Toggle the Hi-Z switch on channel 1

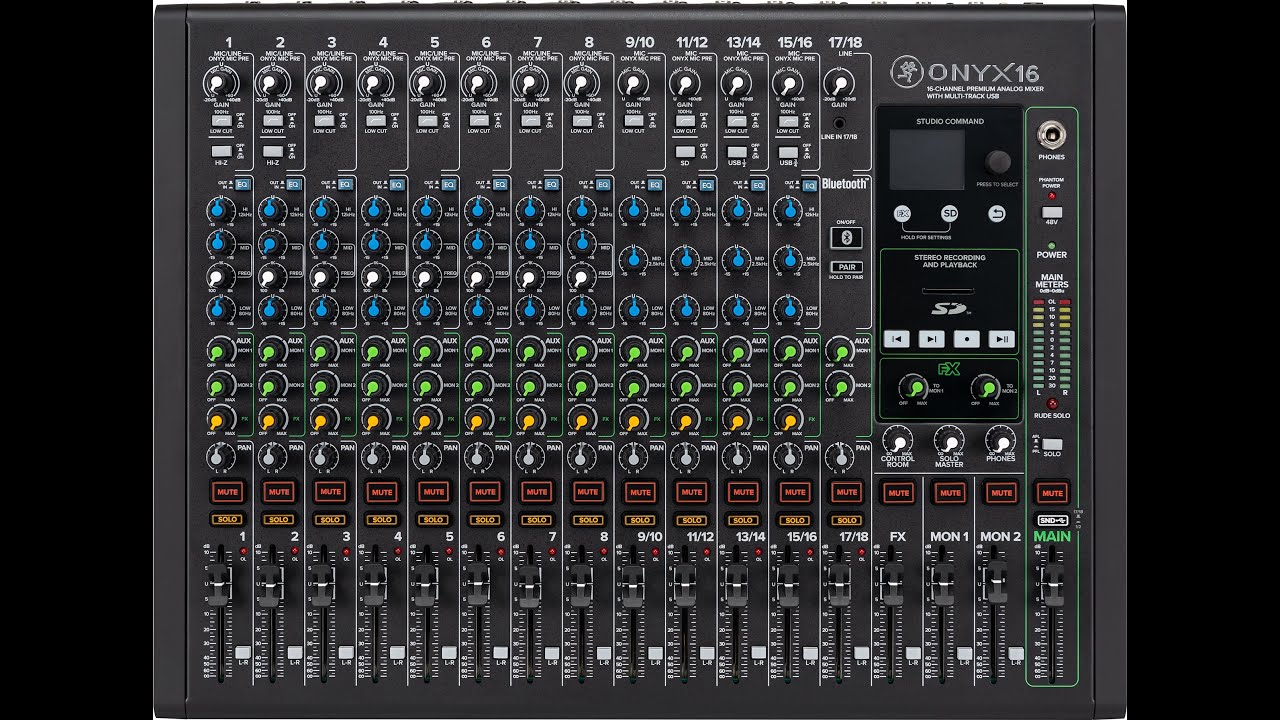[x=221, y=151]
